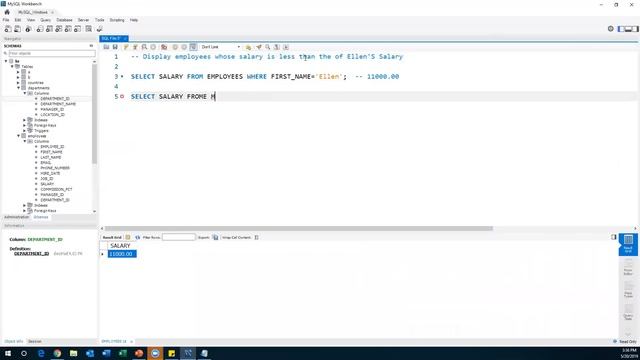640x360 pixels.
Task: Toggle stop-on-error script execution
Action: point(164,47)
